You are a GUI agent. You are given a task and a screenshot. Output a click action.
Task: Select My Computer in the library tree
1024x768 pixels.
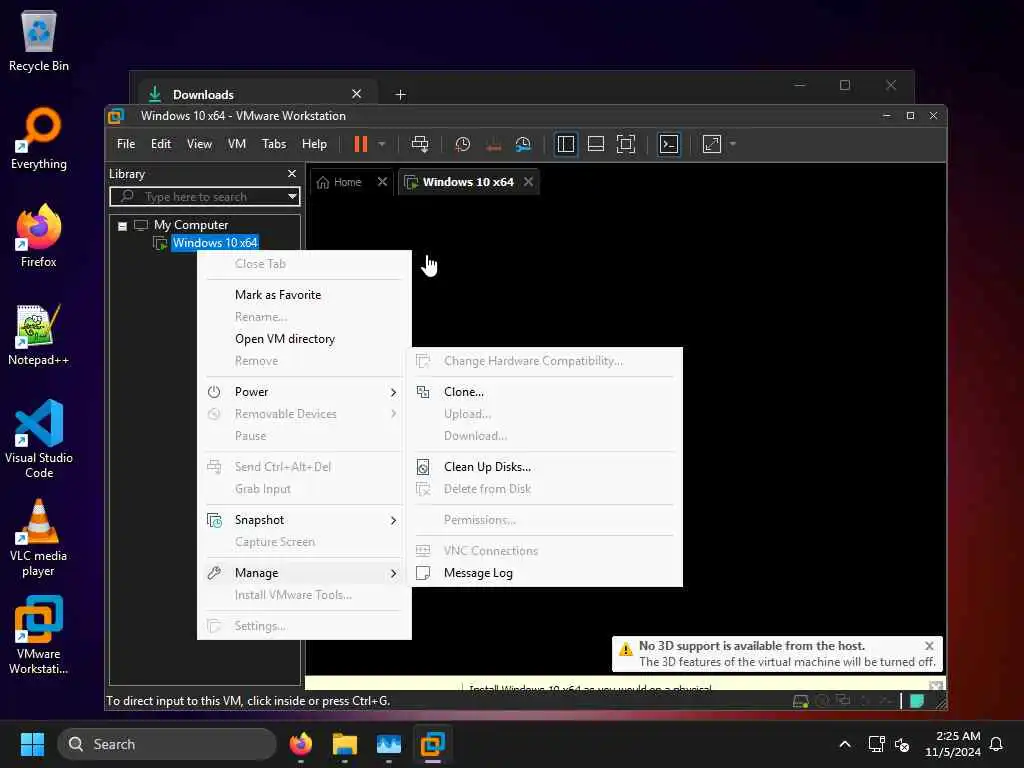(x=191, y=225)
